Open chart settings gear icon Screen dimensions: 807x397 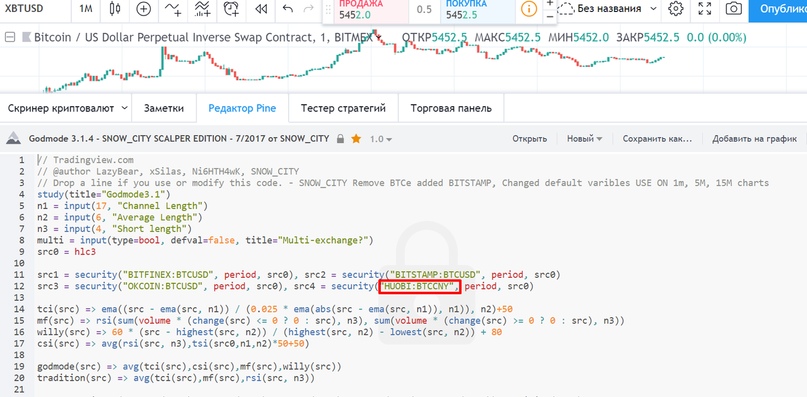click(x=675, y=8)
